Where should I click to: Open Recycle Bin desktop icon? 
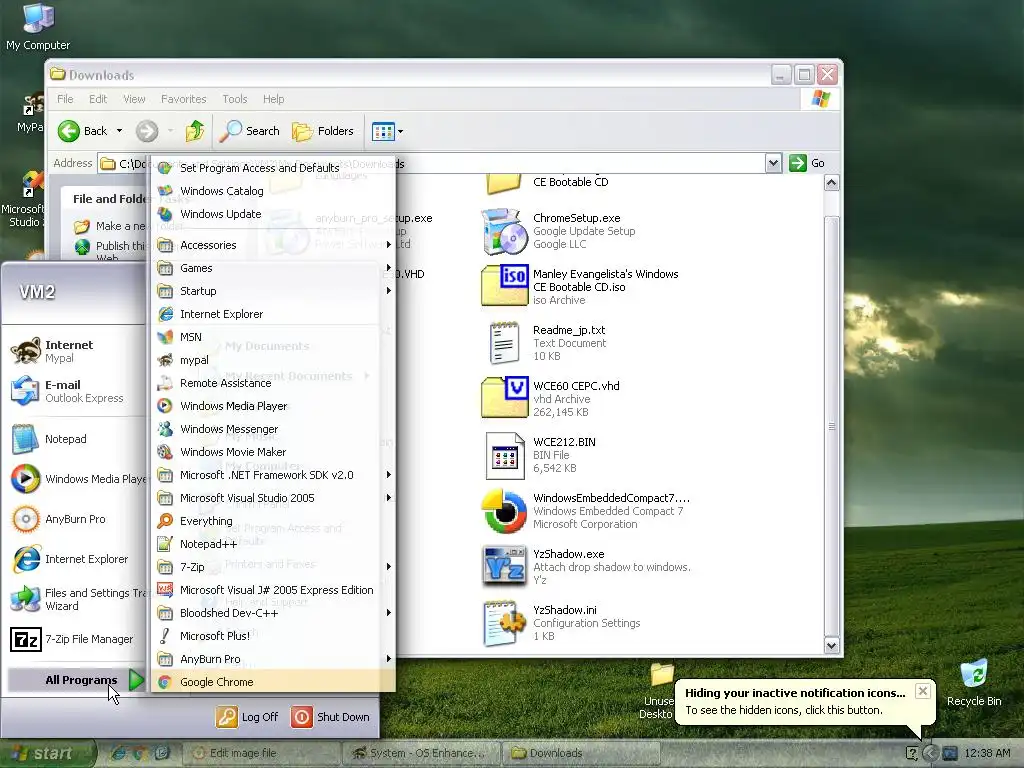(x=974, y=682)
